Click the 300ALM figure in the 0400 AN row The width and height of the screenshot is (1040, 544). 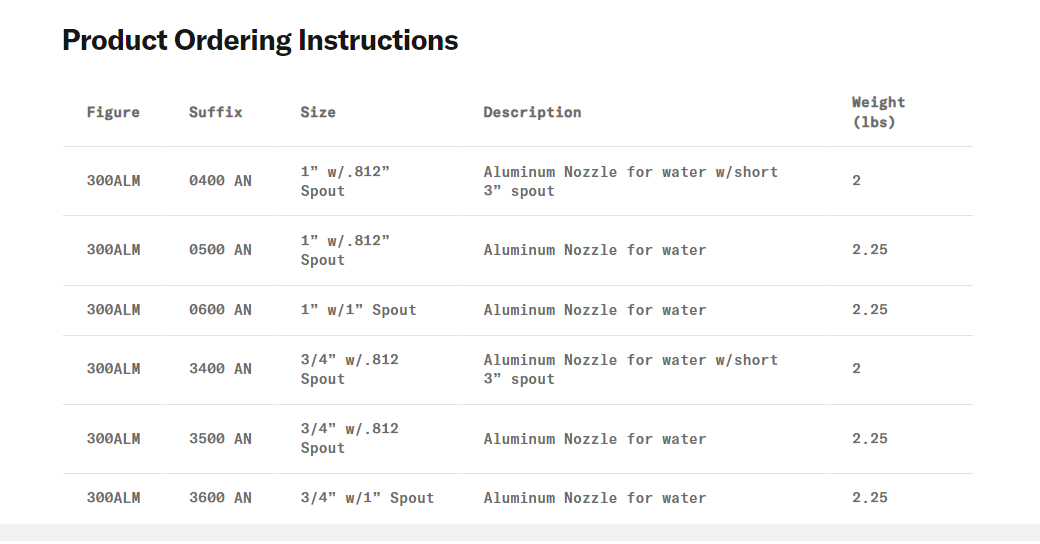pos(113,181)
